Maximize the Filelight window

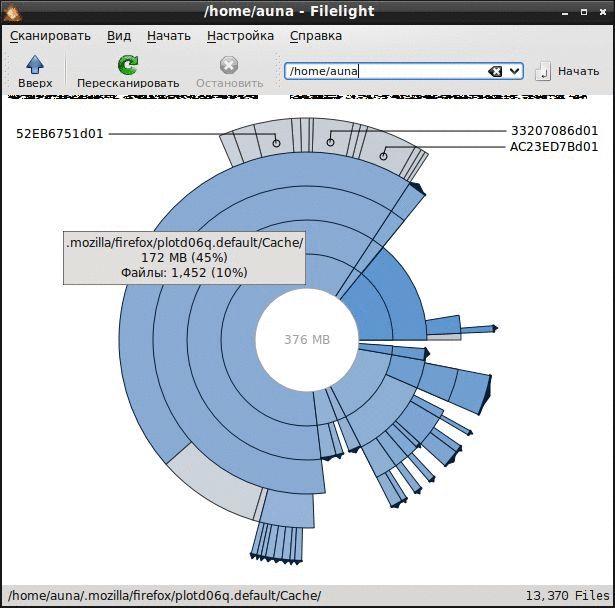584,12
